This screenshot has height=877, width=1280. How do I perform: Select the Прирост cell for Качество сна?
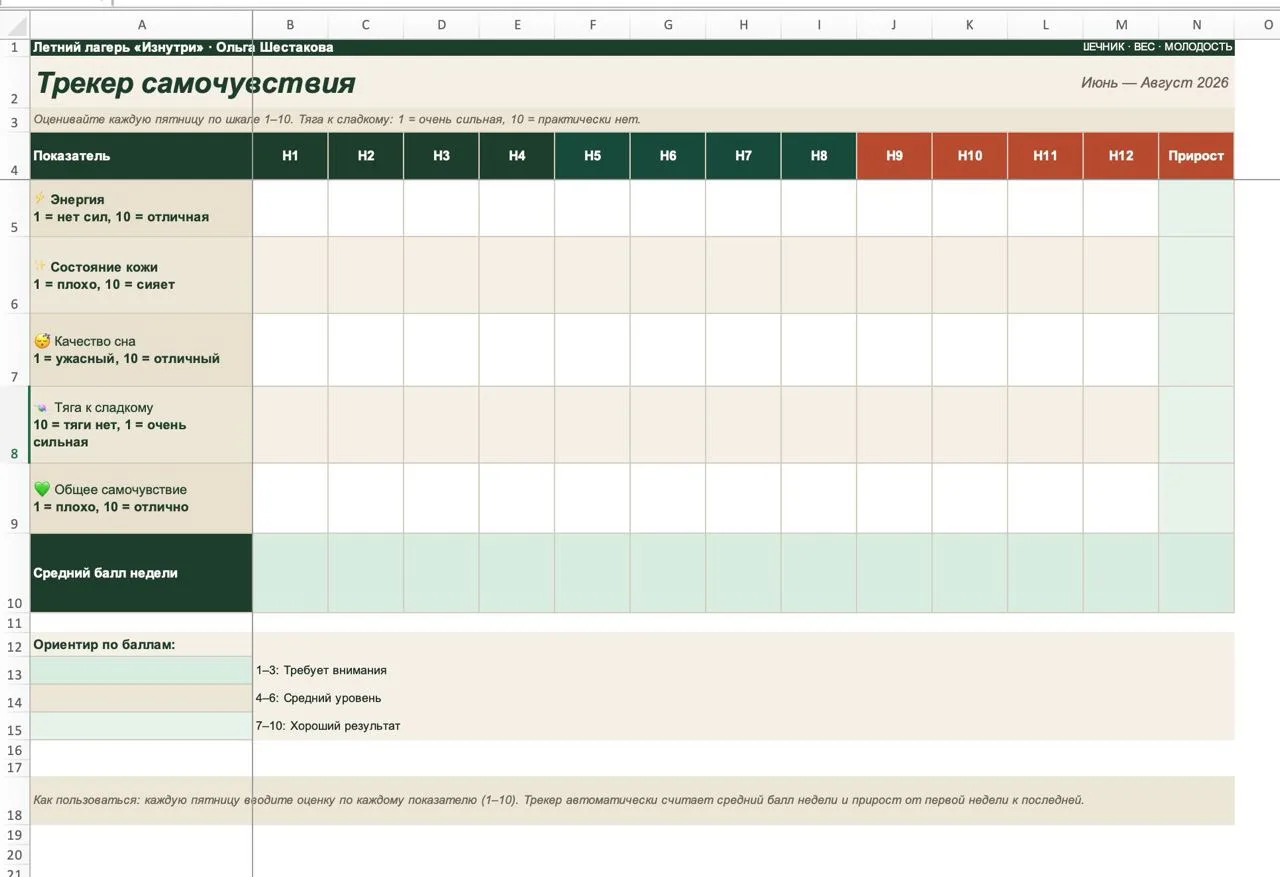click(x=1196, y=350)
